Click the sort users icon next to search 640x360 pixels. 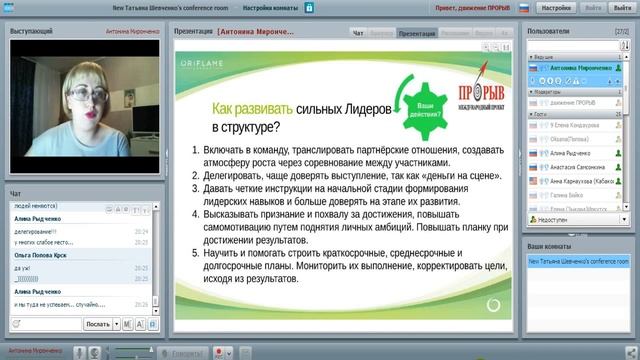(x=625, y=45)
